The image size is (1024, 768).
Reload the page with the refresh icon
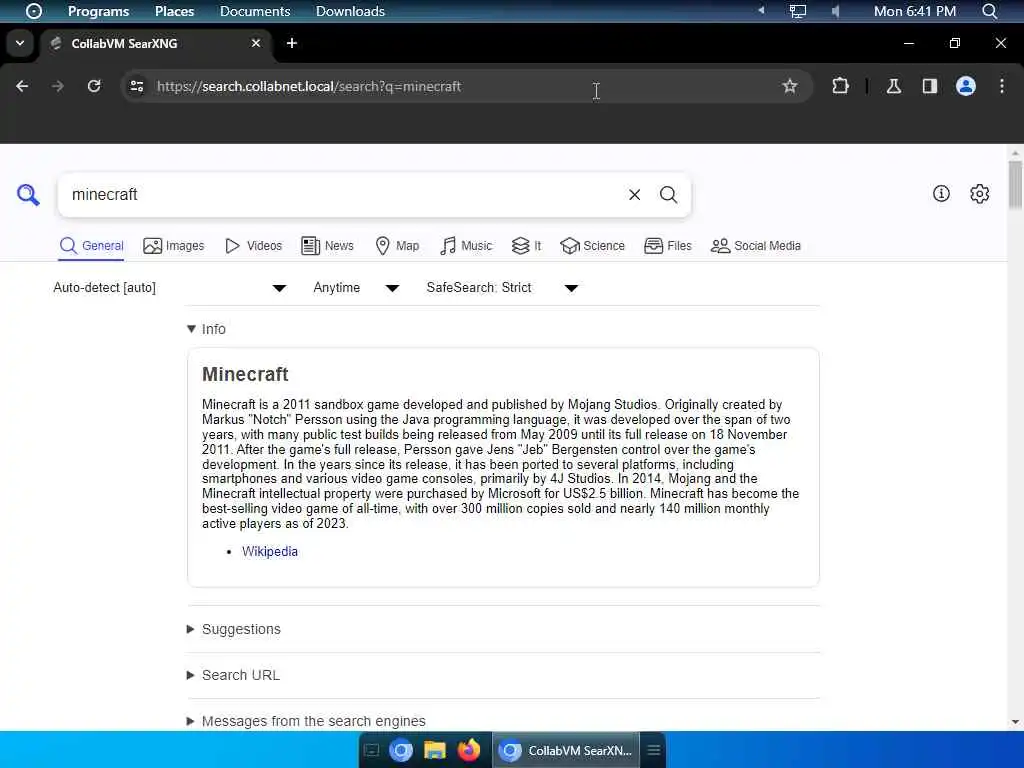coord(94,86)
